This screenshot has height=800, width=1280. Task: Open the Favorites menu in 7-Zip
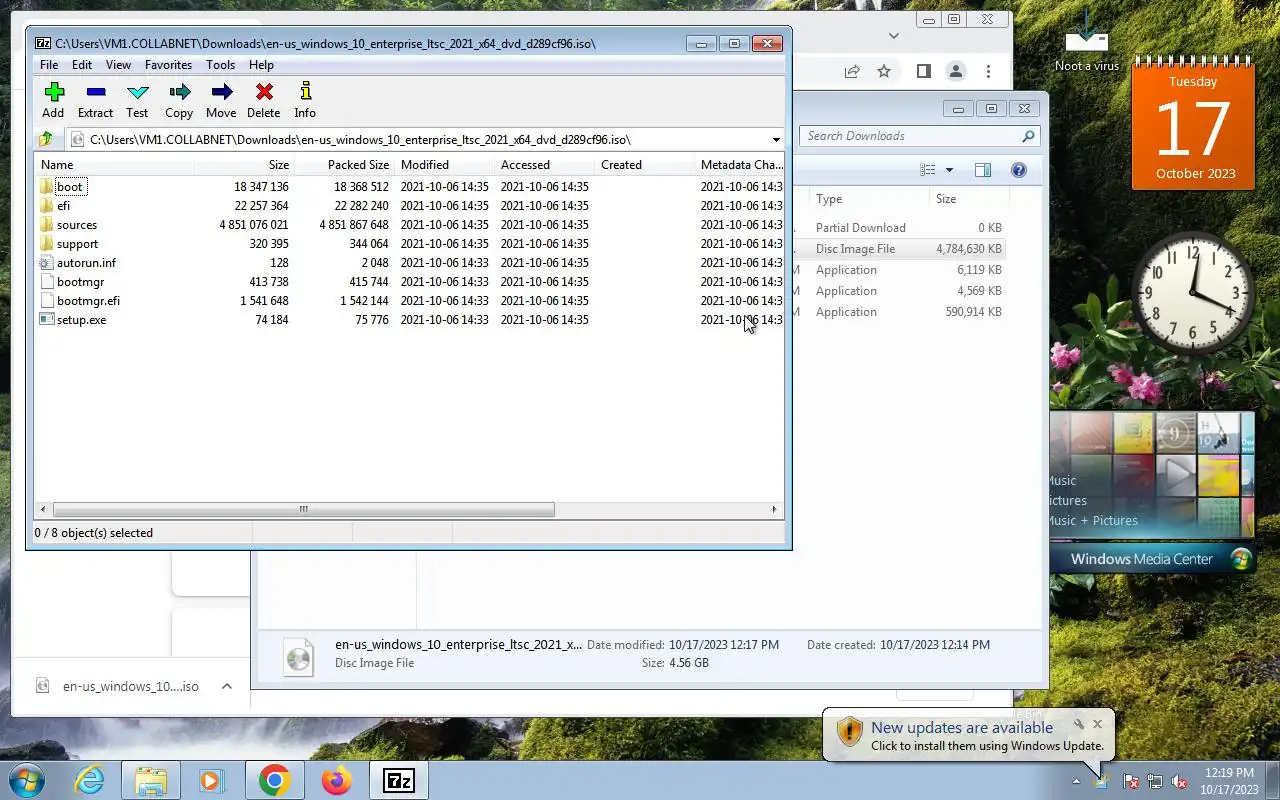[x=168, y=65]
